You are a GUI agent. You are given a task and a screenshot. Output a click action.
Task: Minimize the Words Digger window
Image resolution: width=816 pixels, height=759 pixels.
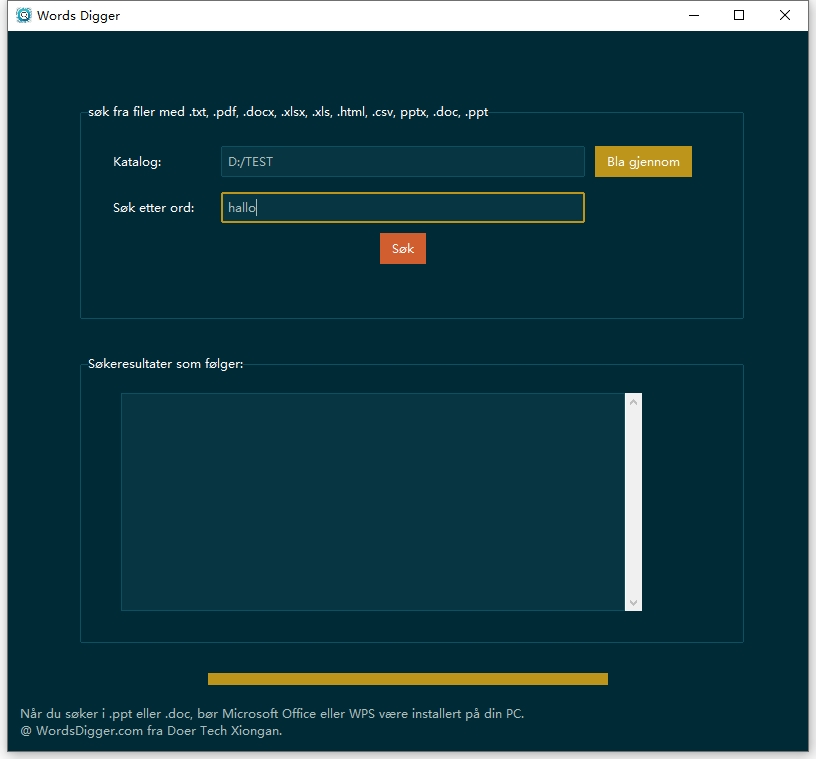[x=694, y=15]
